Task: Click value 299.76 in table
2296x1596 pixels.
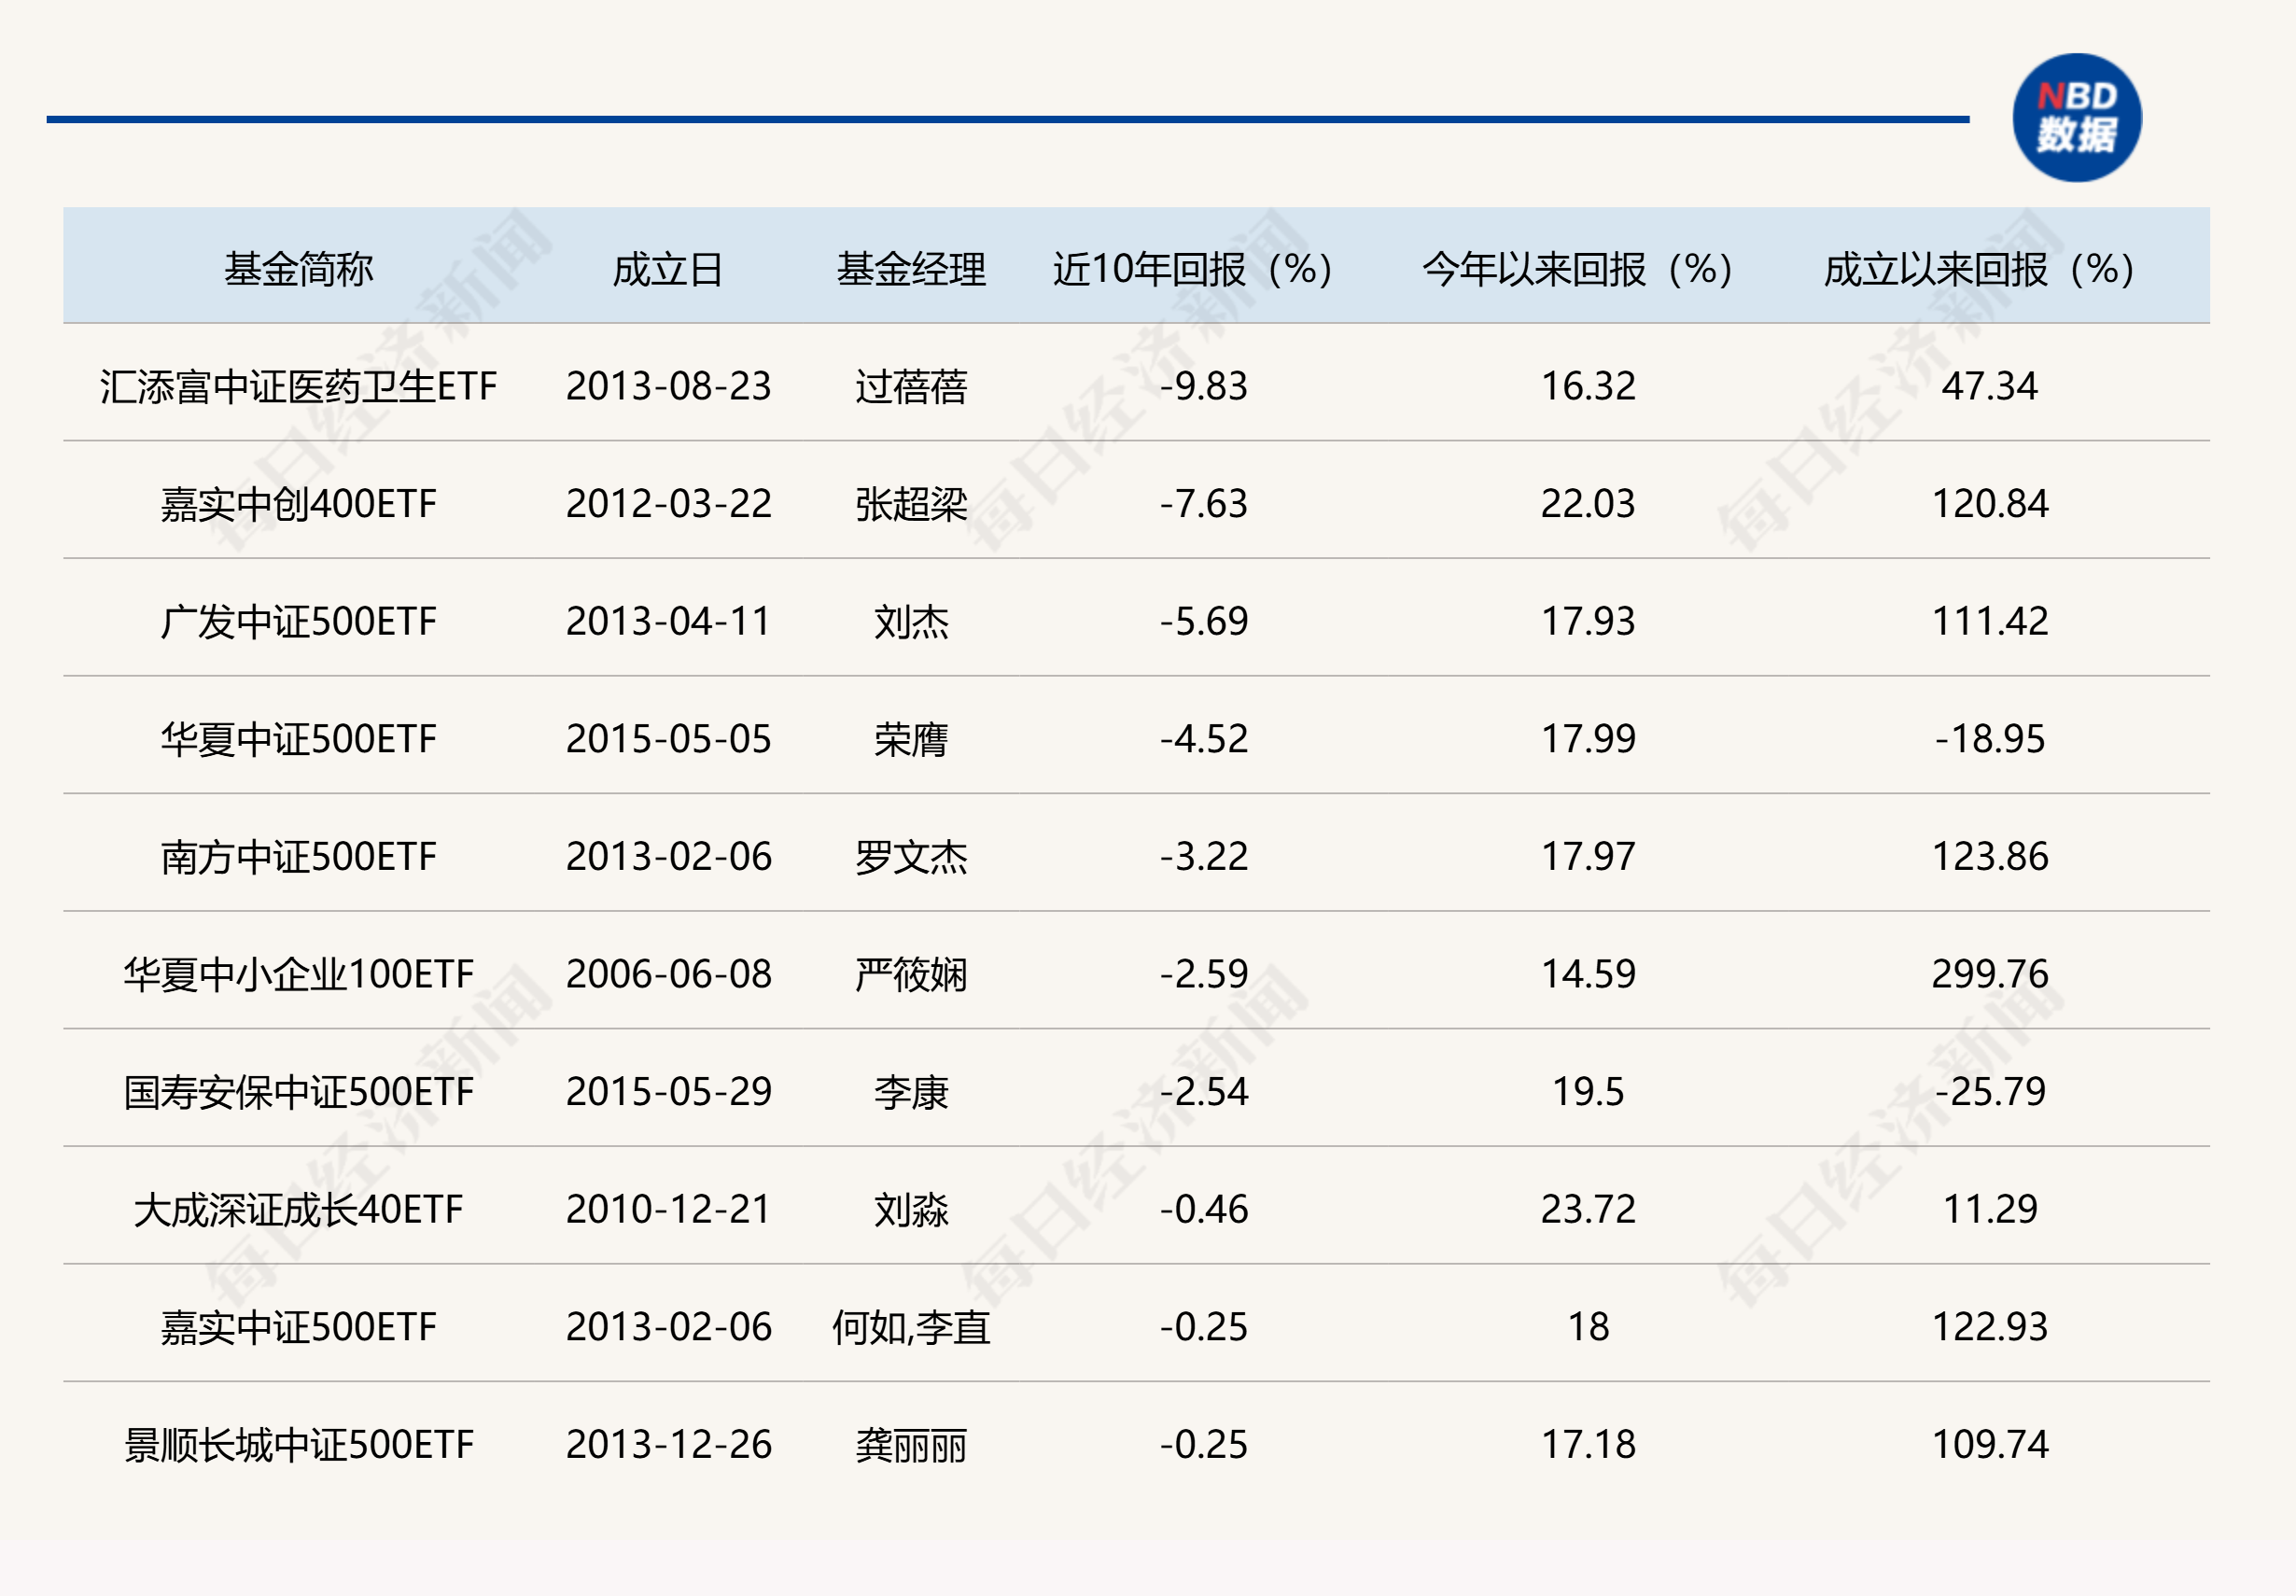Action: (1989, 975)
